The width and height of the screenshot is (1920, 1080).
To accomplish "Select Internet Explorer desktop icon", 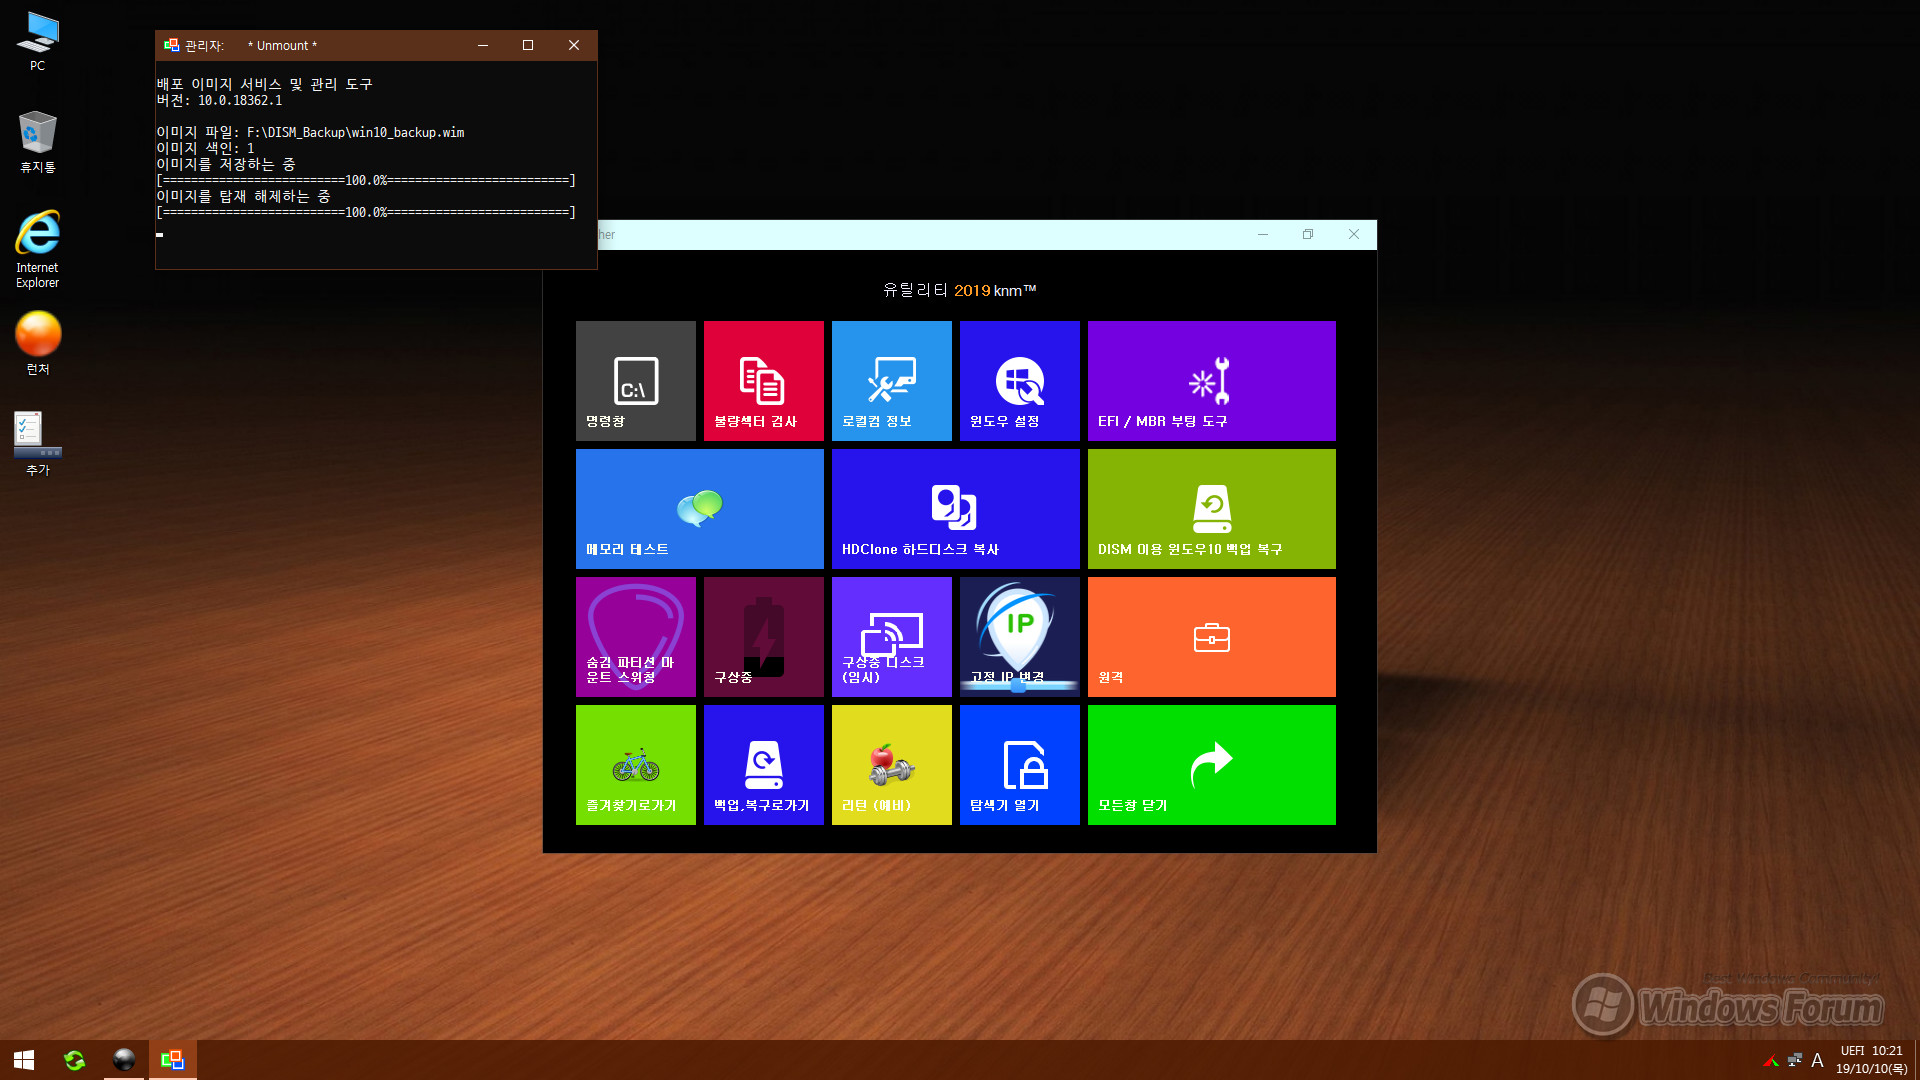I will pyautogui.click(x=38, y=249).
